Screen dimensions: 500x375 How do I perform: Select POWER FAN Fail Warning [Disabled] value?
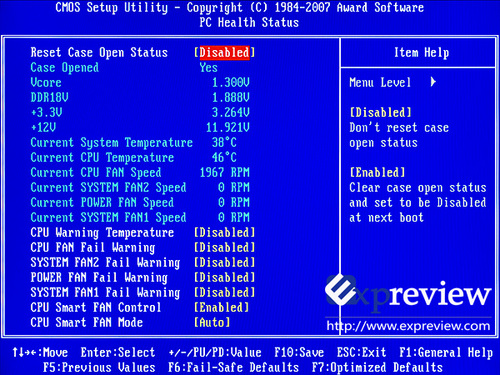click(x=225, y=278)
